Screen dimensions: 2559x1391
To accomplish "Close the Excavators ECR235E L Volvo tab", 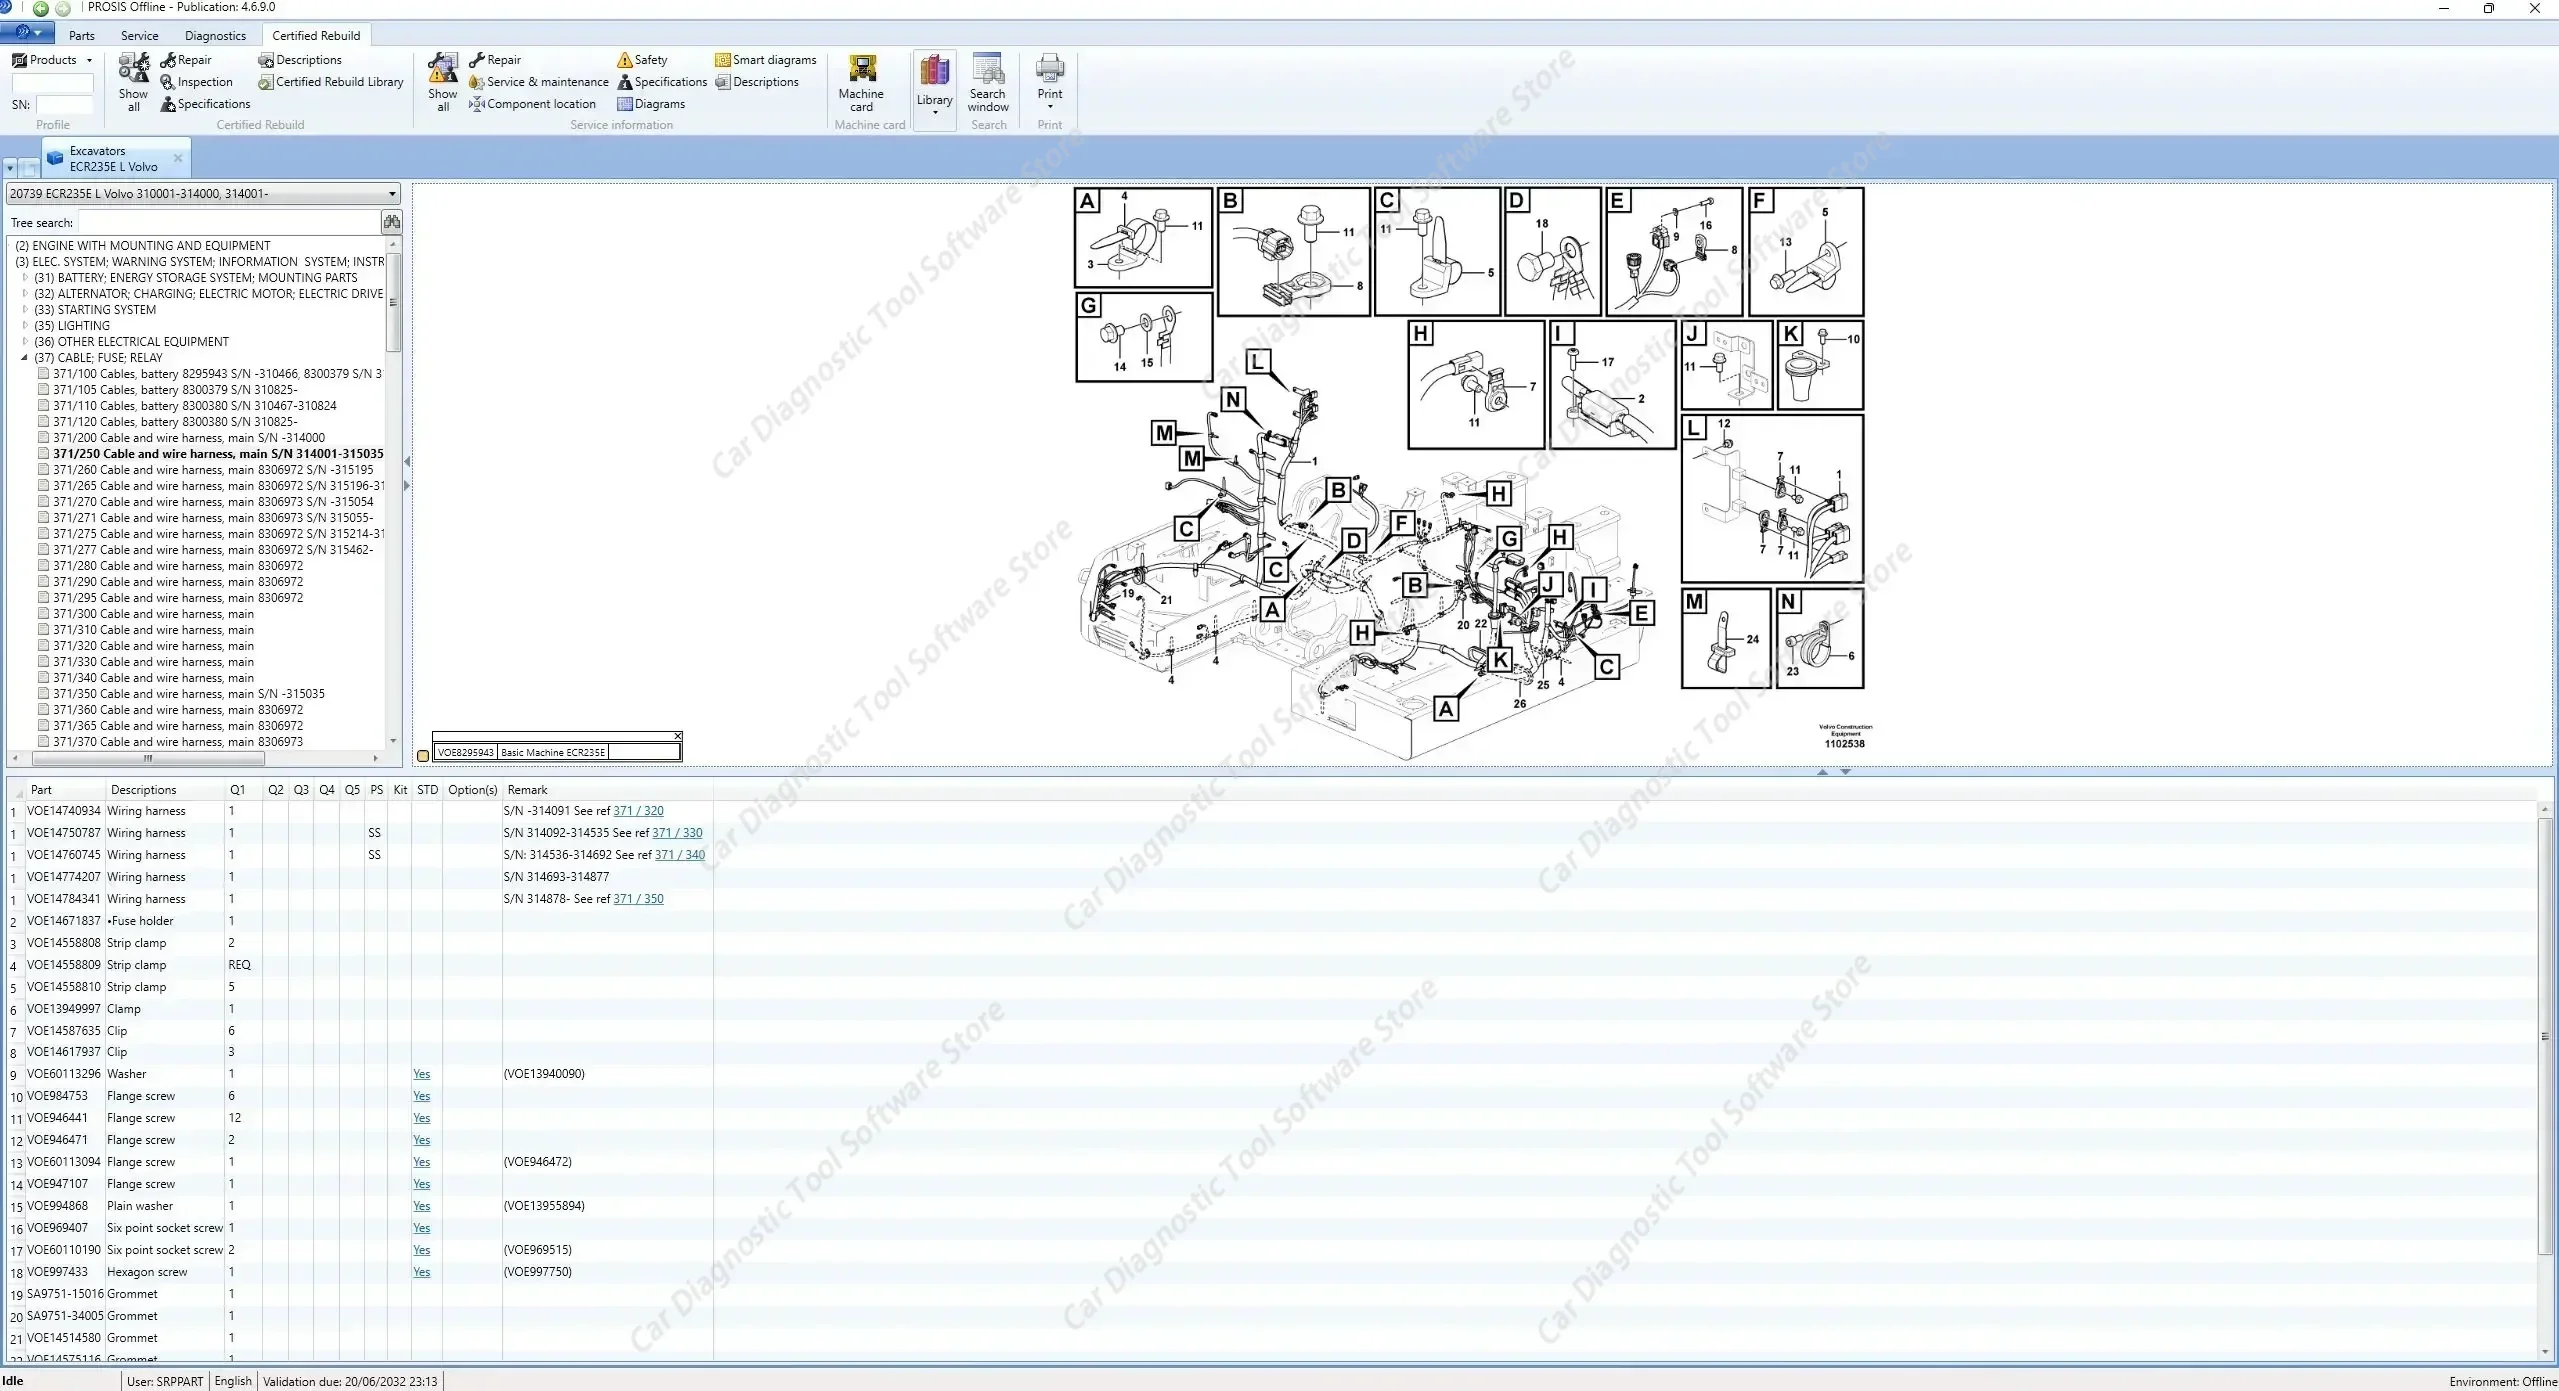I will (178, 158).
